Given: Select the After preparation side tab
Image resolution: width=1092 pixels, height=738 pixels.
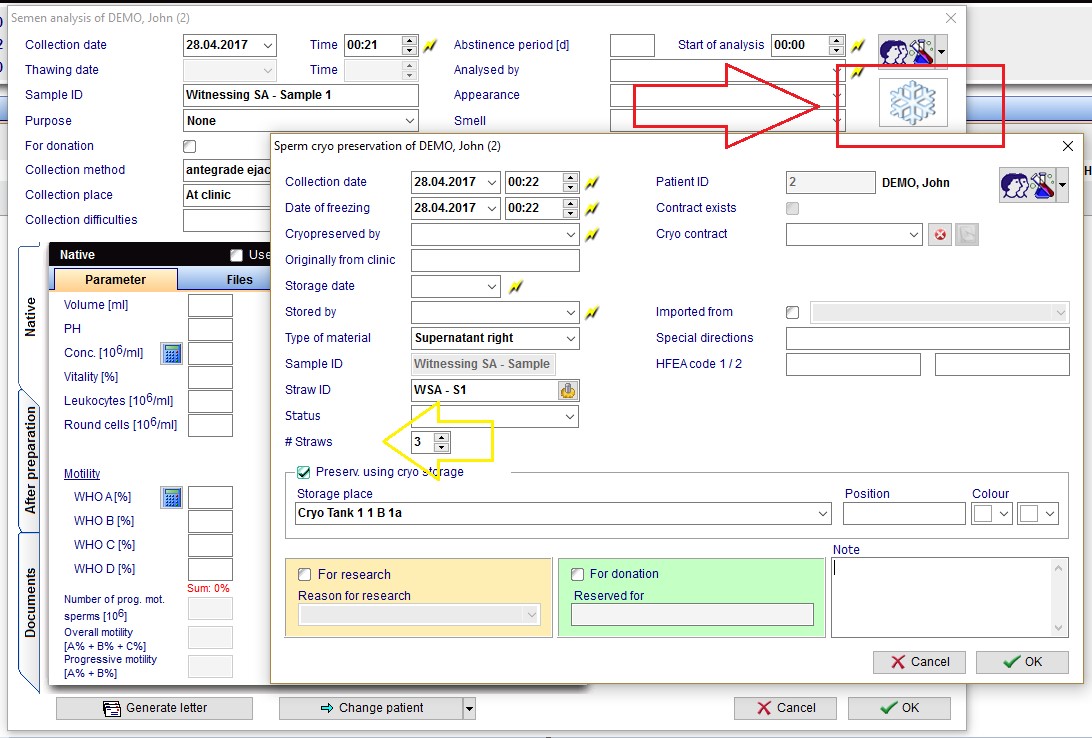Looking at the screenshot, I should [30, 460].
